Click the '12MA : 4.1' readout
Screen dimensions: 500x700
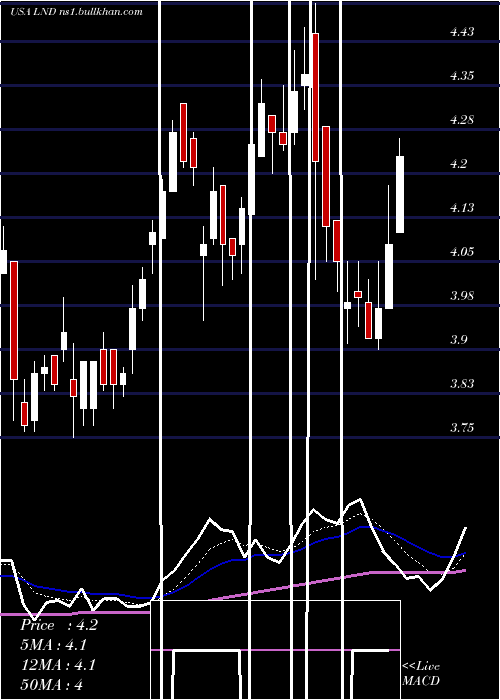[x=58, y=665]
